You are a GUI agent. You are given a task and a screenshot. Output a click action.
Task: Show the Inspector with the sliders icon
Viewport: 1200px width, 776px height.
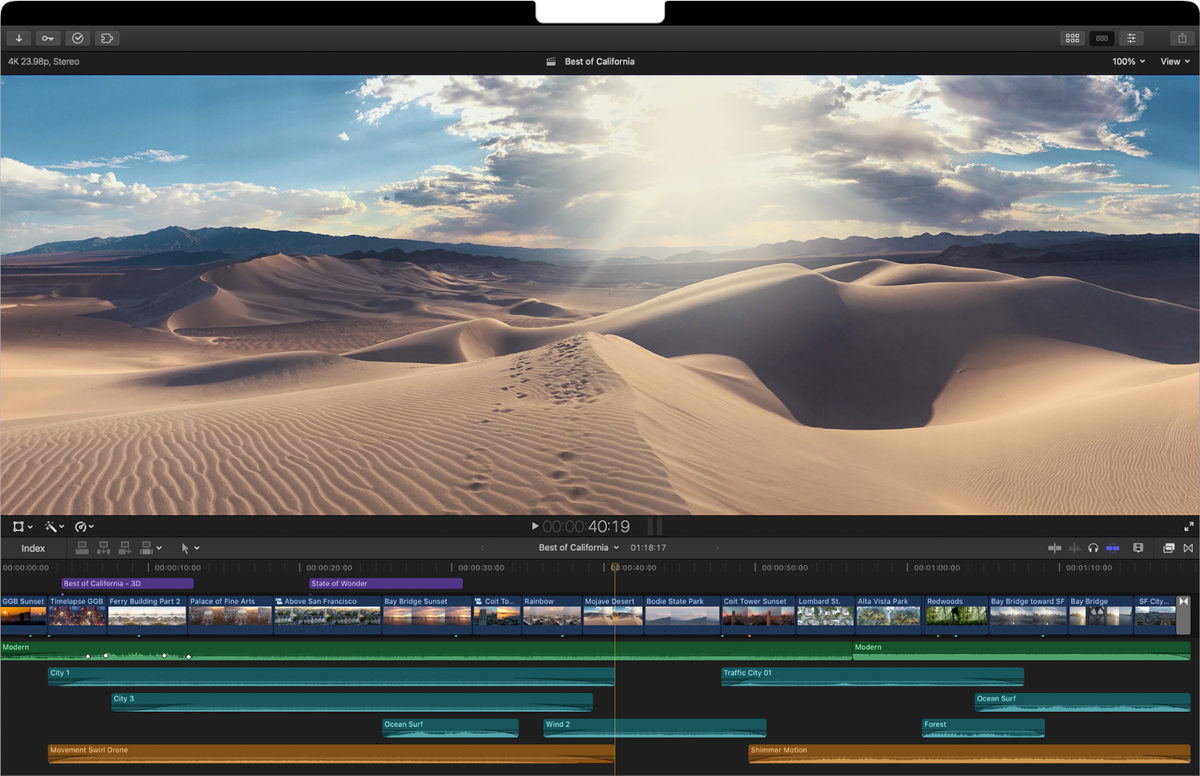1131,38
